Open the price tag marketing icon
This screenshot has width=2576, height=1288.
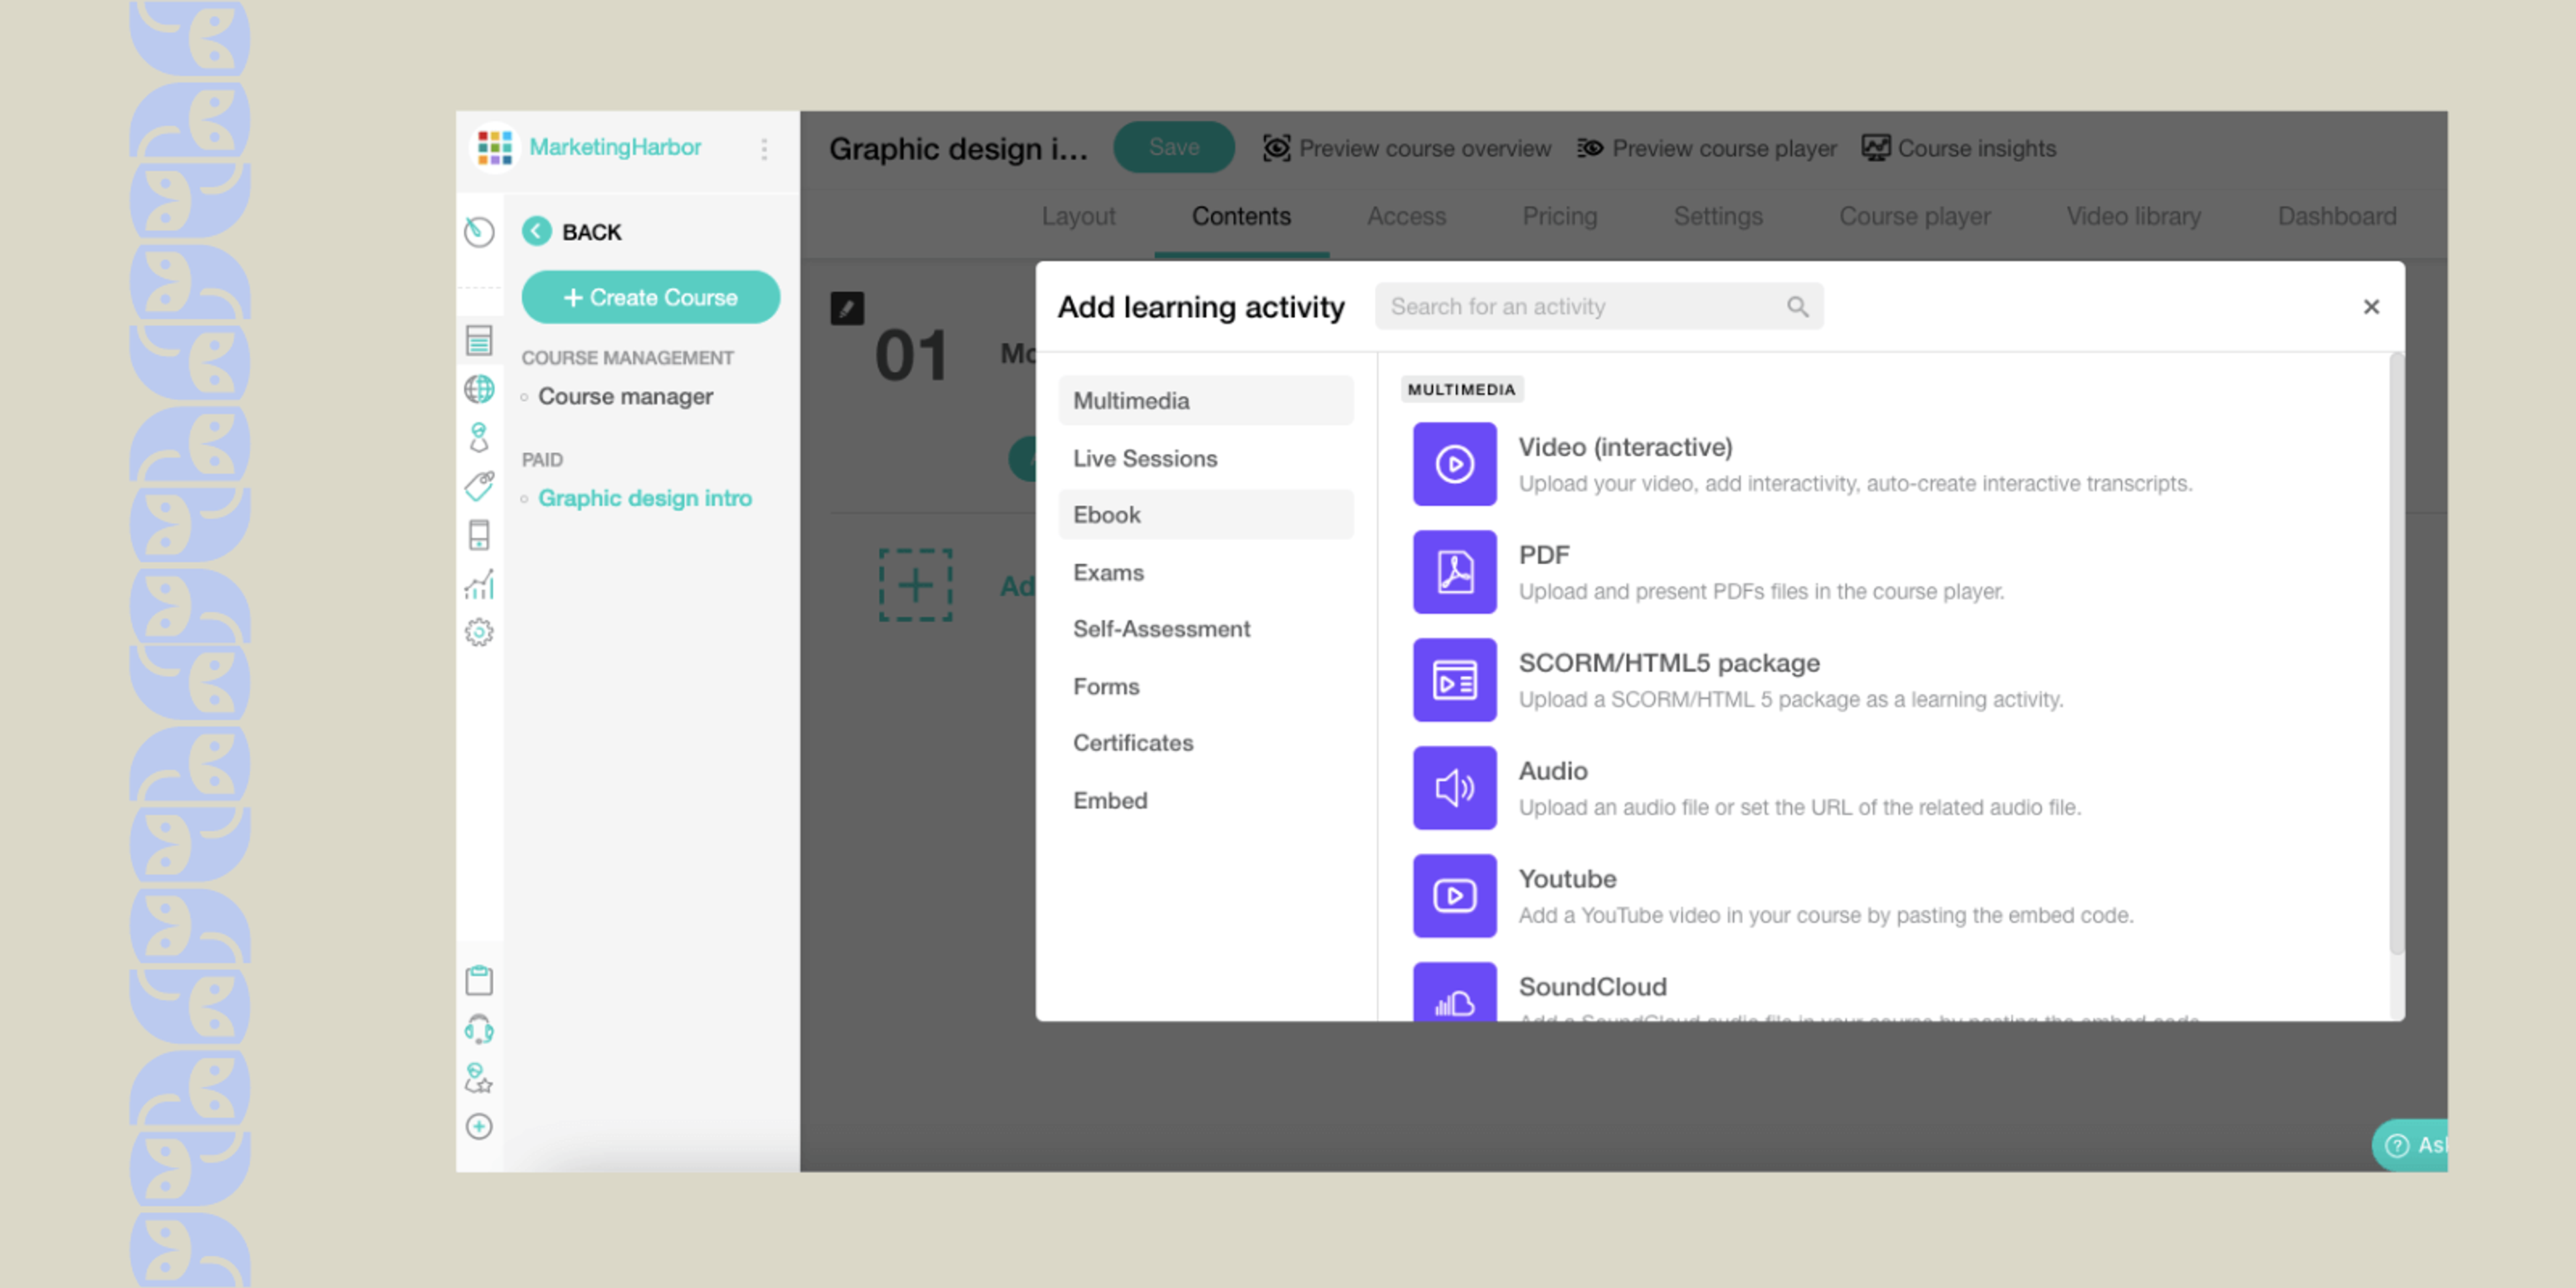479,486
